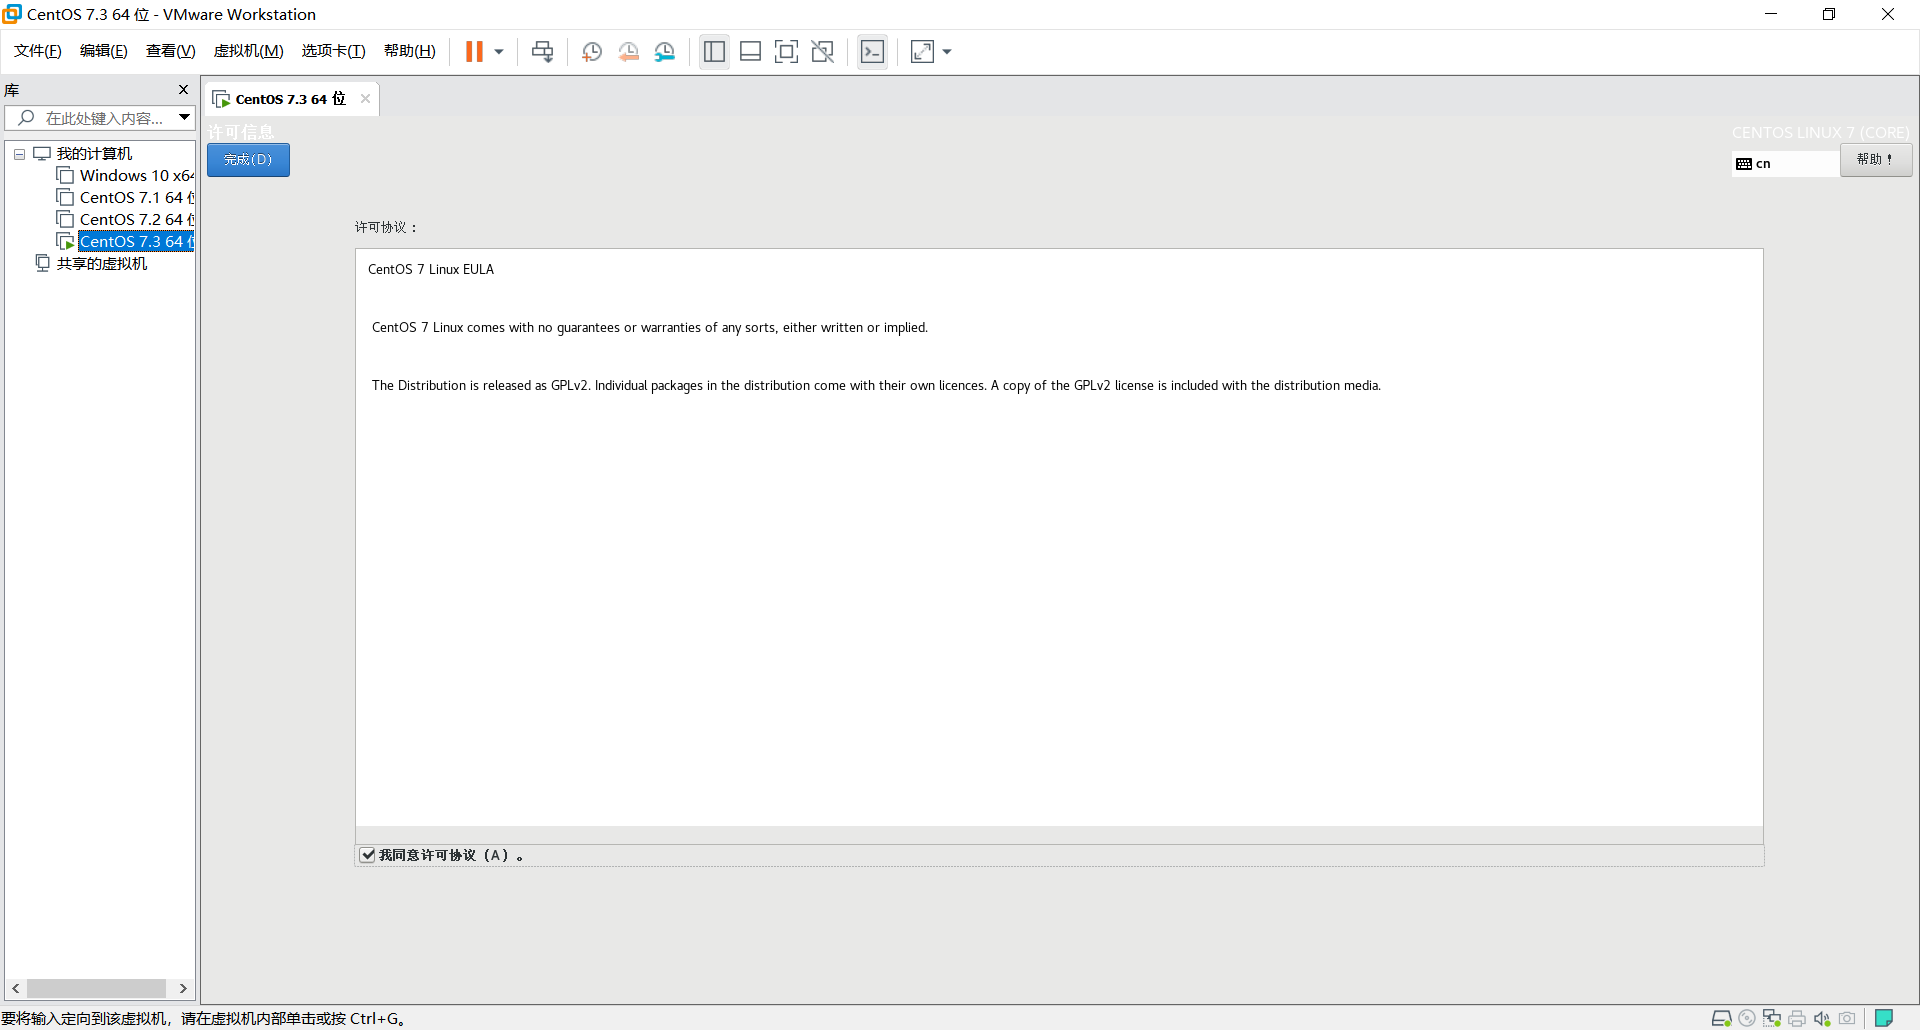The width and height of the screenshot is (1920, 1030).
Task: Click the 帮助! help button in installer
Action: (x=1876, y=160)
